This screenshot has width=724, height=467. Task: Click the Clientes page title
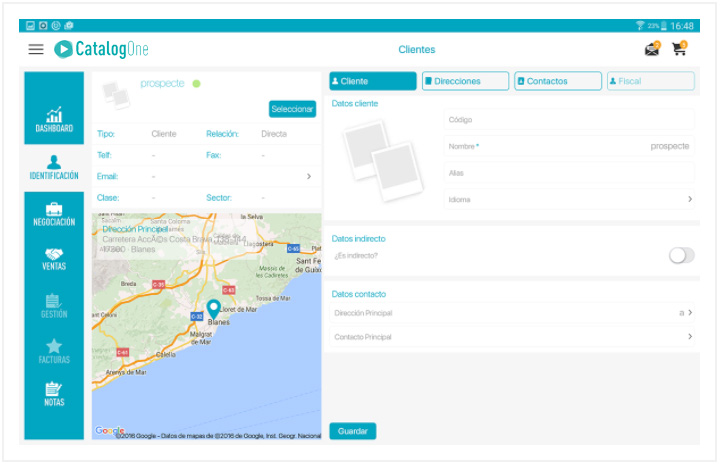click(417, 49)
